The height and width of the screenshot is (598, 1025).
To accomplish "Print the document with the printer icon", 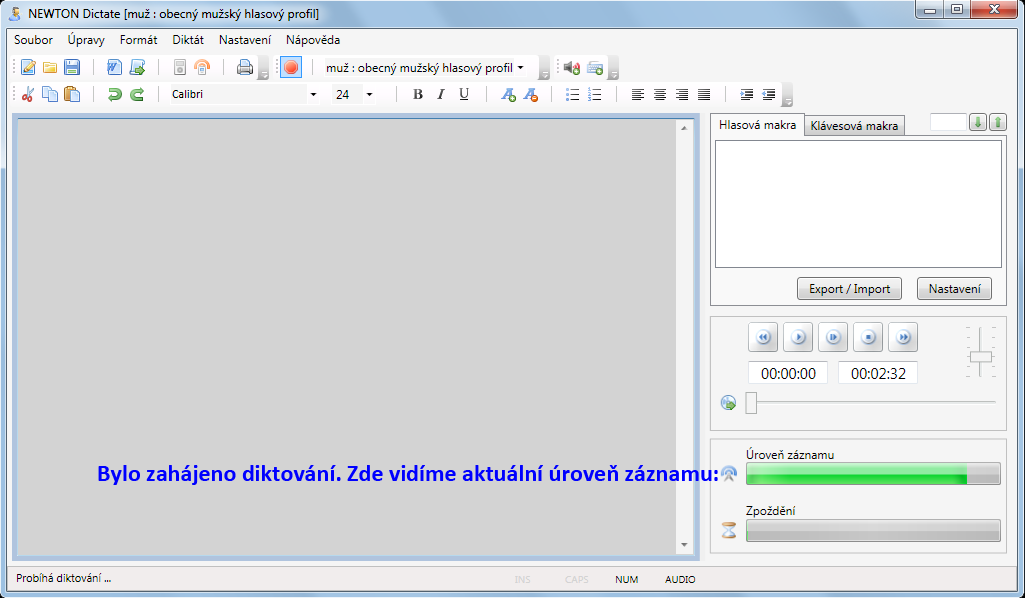I will tap(244, 67).
